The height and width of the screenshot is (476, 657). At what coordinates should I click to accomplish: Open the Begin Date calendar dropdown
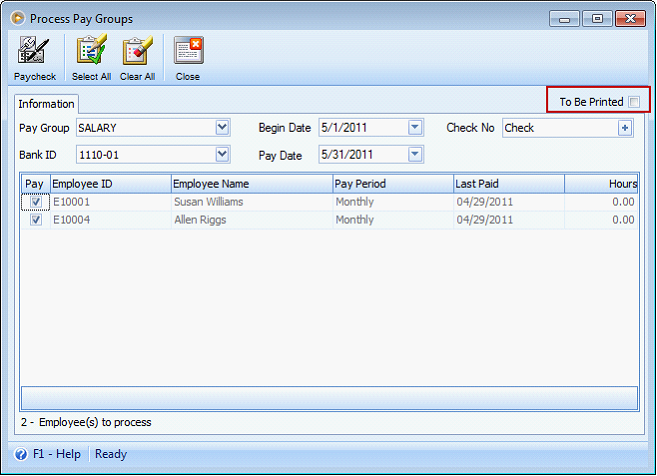click(x=415, y=127)
